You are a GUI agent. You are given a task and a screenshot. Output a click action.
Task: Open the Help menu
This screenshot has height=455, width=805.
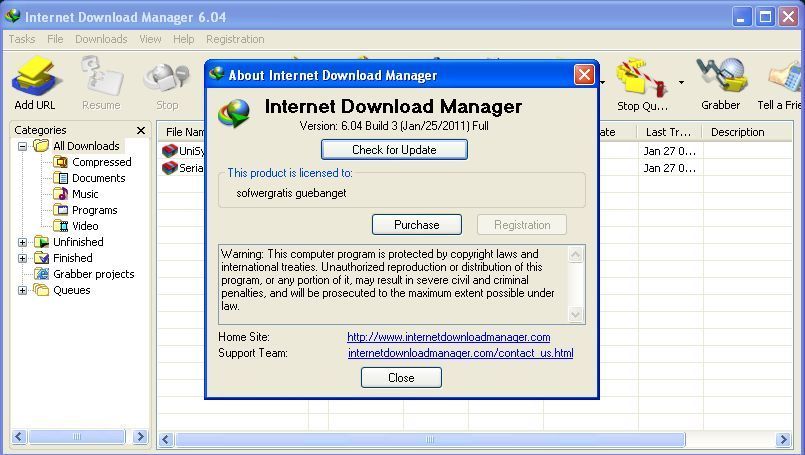(x=183, y=39)
